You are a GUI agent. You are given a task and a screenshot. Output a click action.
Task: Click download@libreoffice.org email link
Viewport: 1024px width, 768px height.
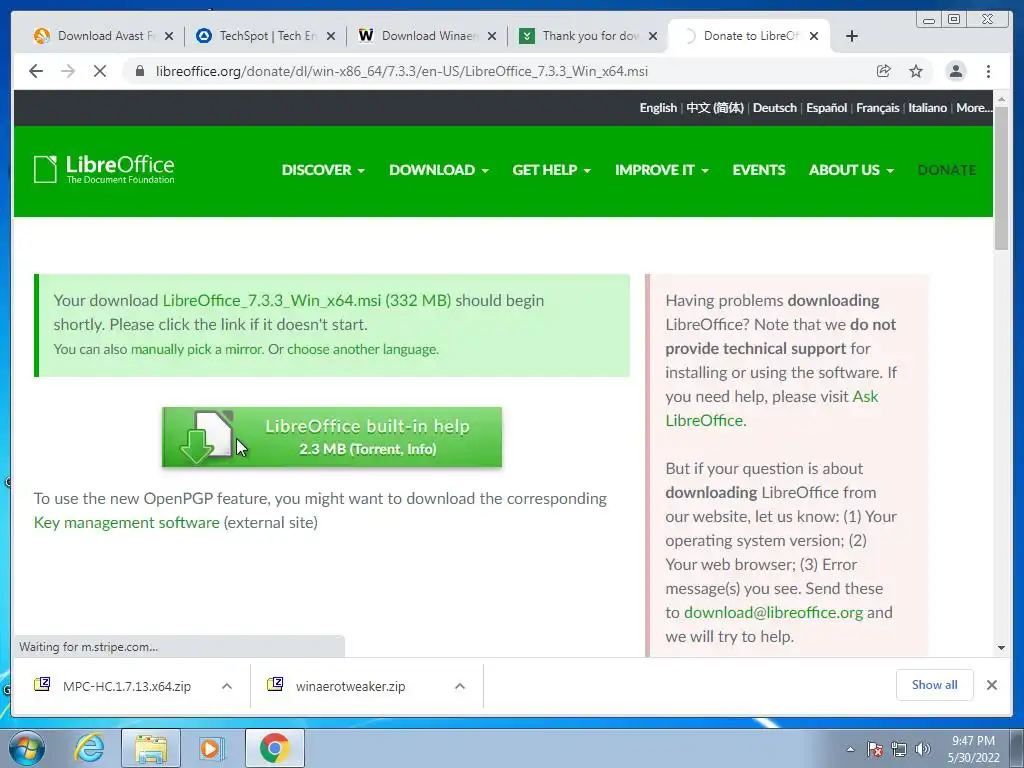[773, 613]
